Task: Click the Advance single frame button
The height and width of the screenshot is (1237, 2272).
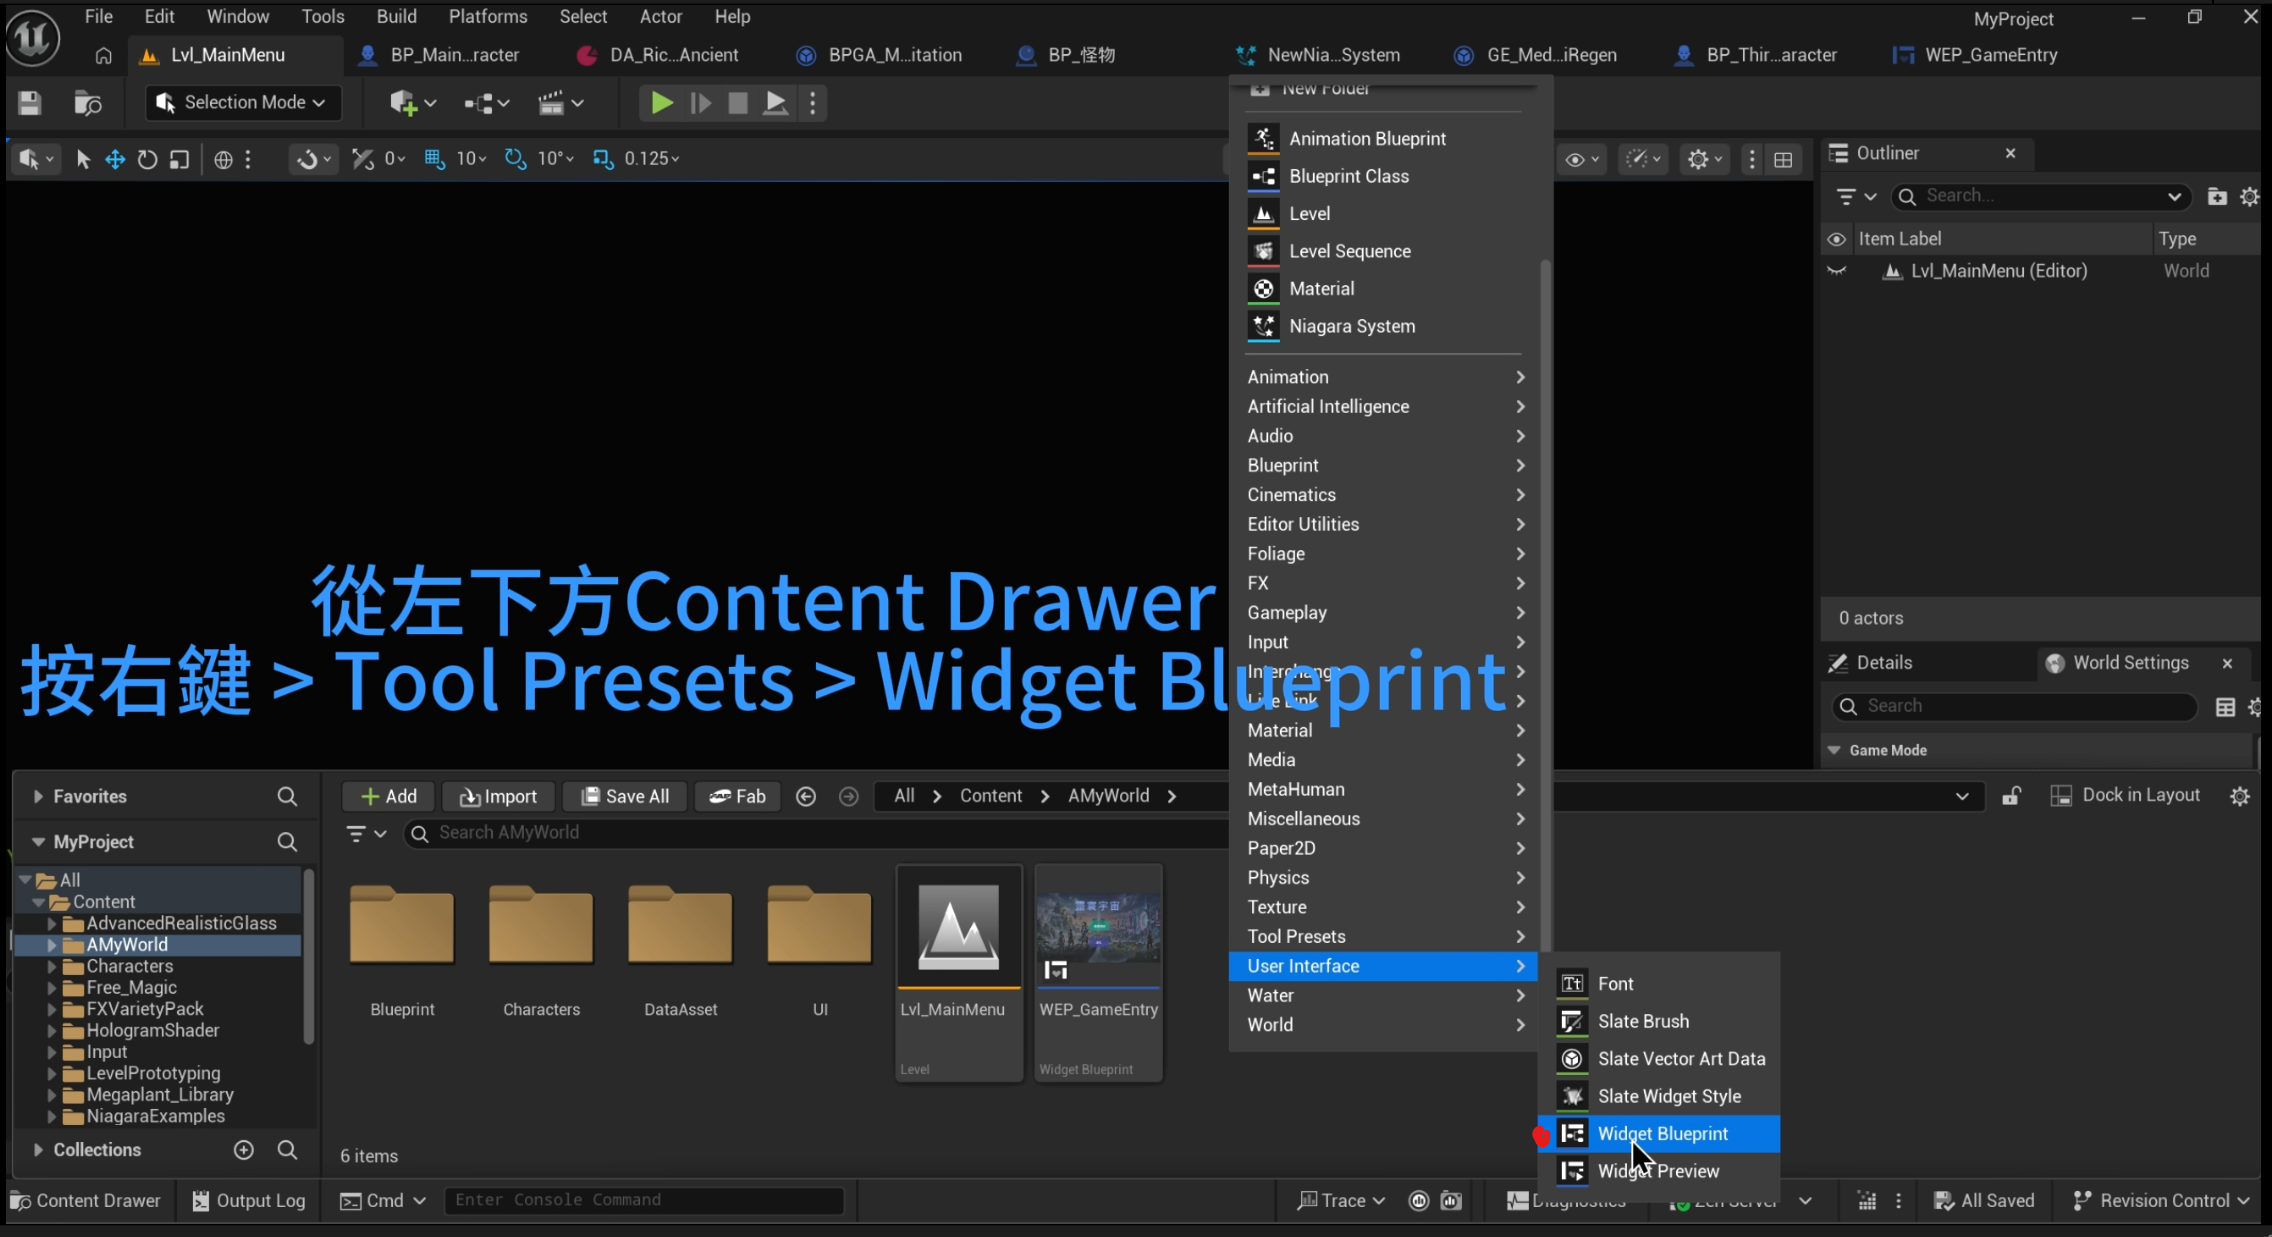Action: [x=700, y=103]
